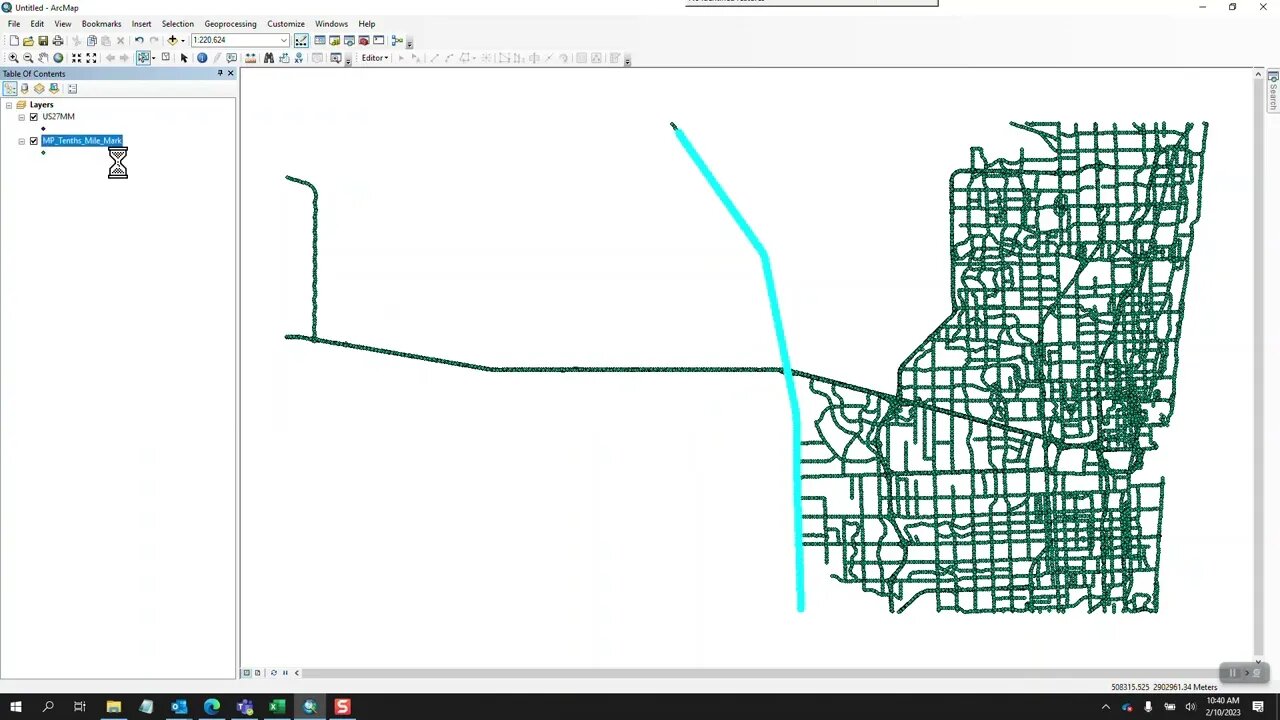Save the current map document
The image size is (1280, 720).
(43, 40)
